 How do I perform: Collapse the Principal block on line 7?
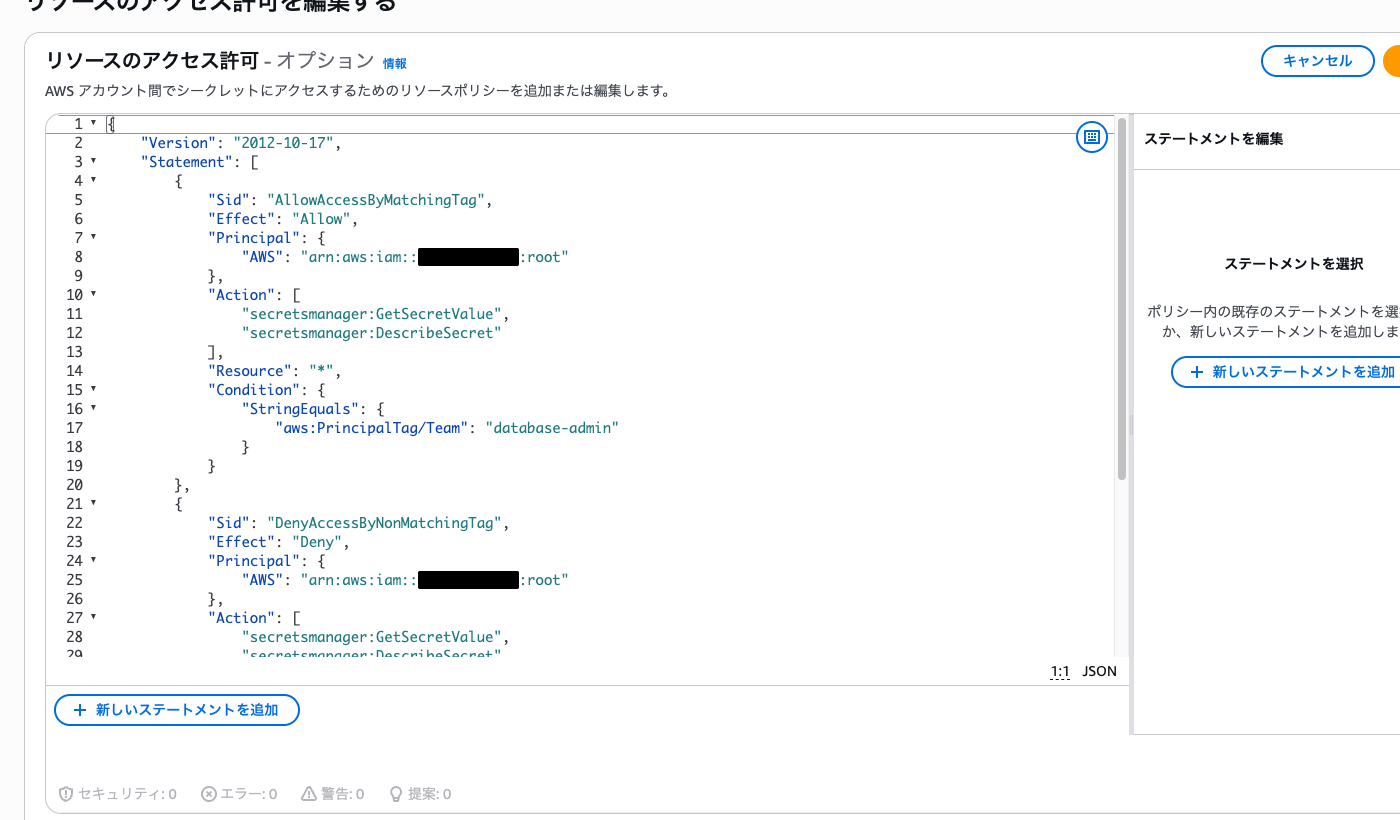click(93, 238)
